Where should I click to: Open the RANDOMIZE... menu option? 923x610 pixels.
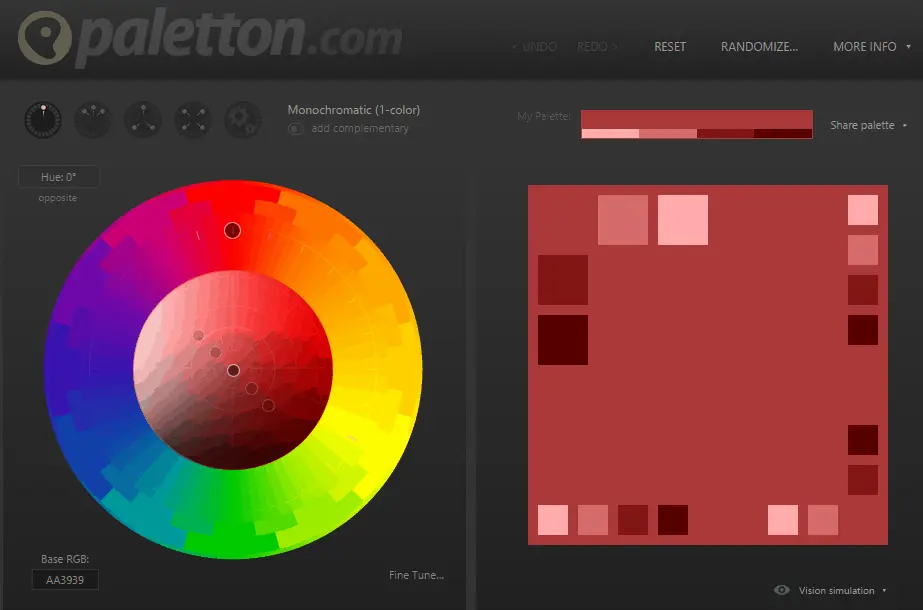759,47
